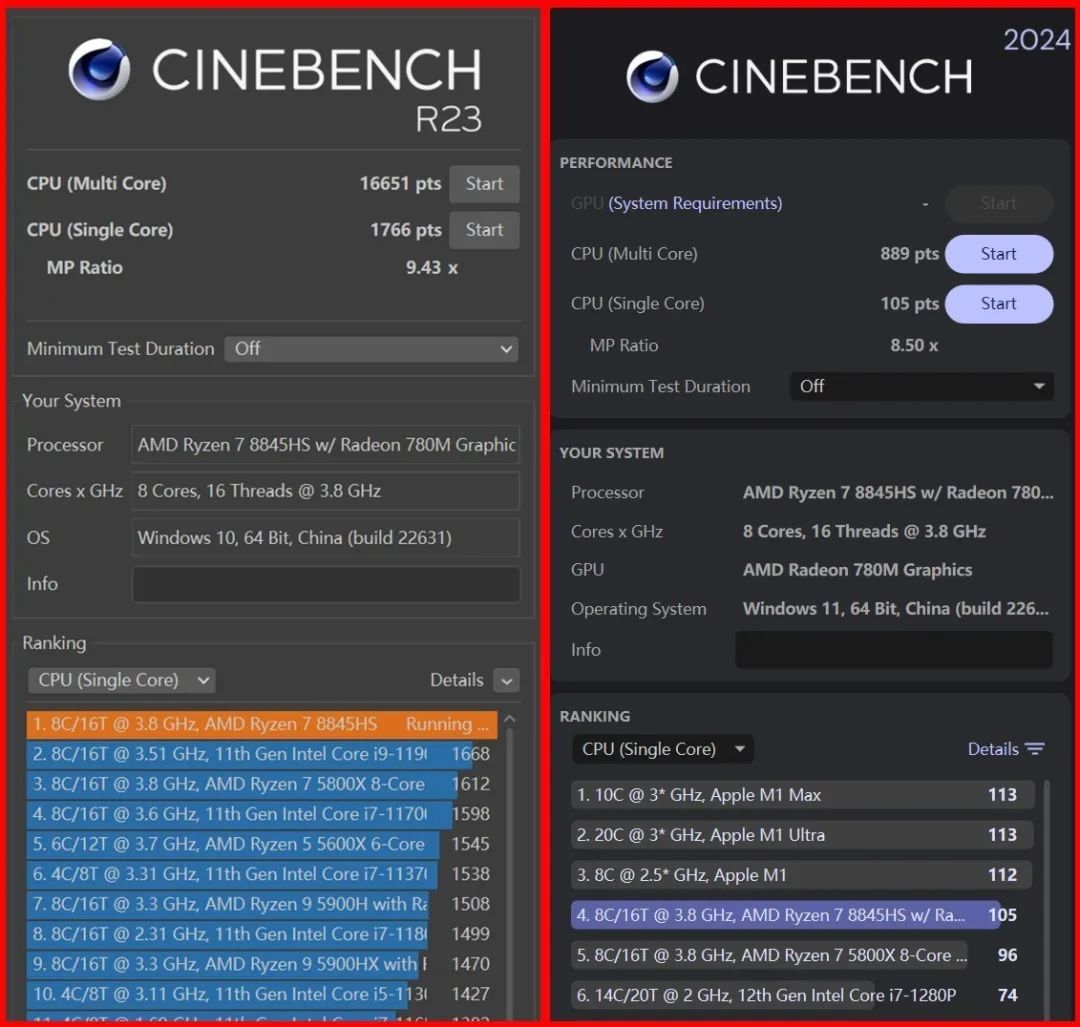This screenshot has height=1027, width=1080.
Task: Click the 2024 Info input field
Action: pyautogui.click(x=894, y=650)
